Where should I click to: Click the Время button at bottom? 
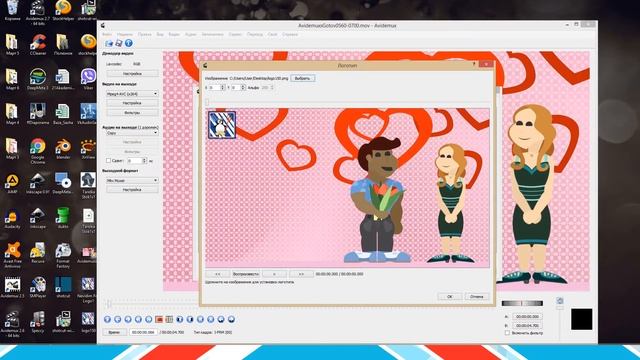pos(114,332)
